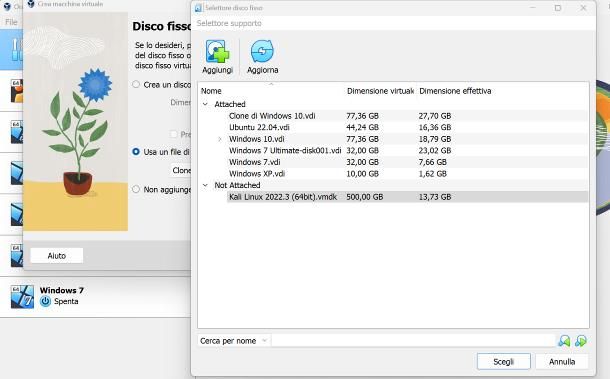The width and height of the screenshot is (610, 379).
Task: Open the Cerca per nome dropdown
Action: (x=233, y=341)
